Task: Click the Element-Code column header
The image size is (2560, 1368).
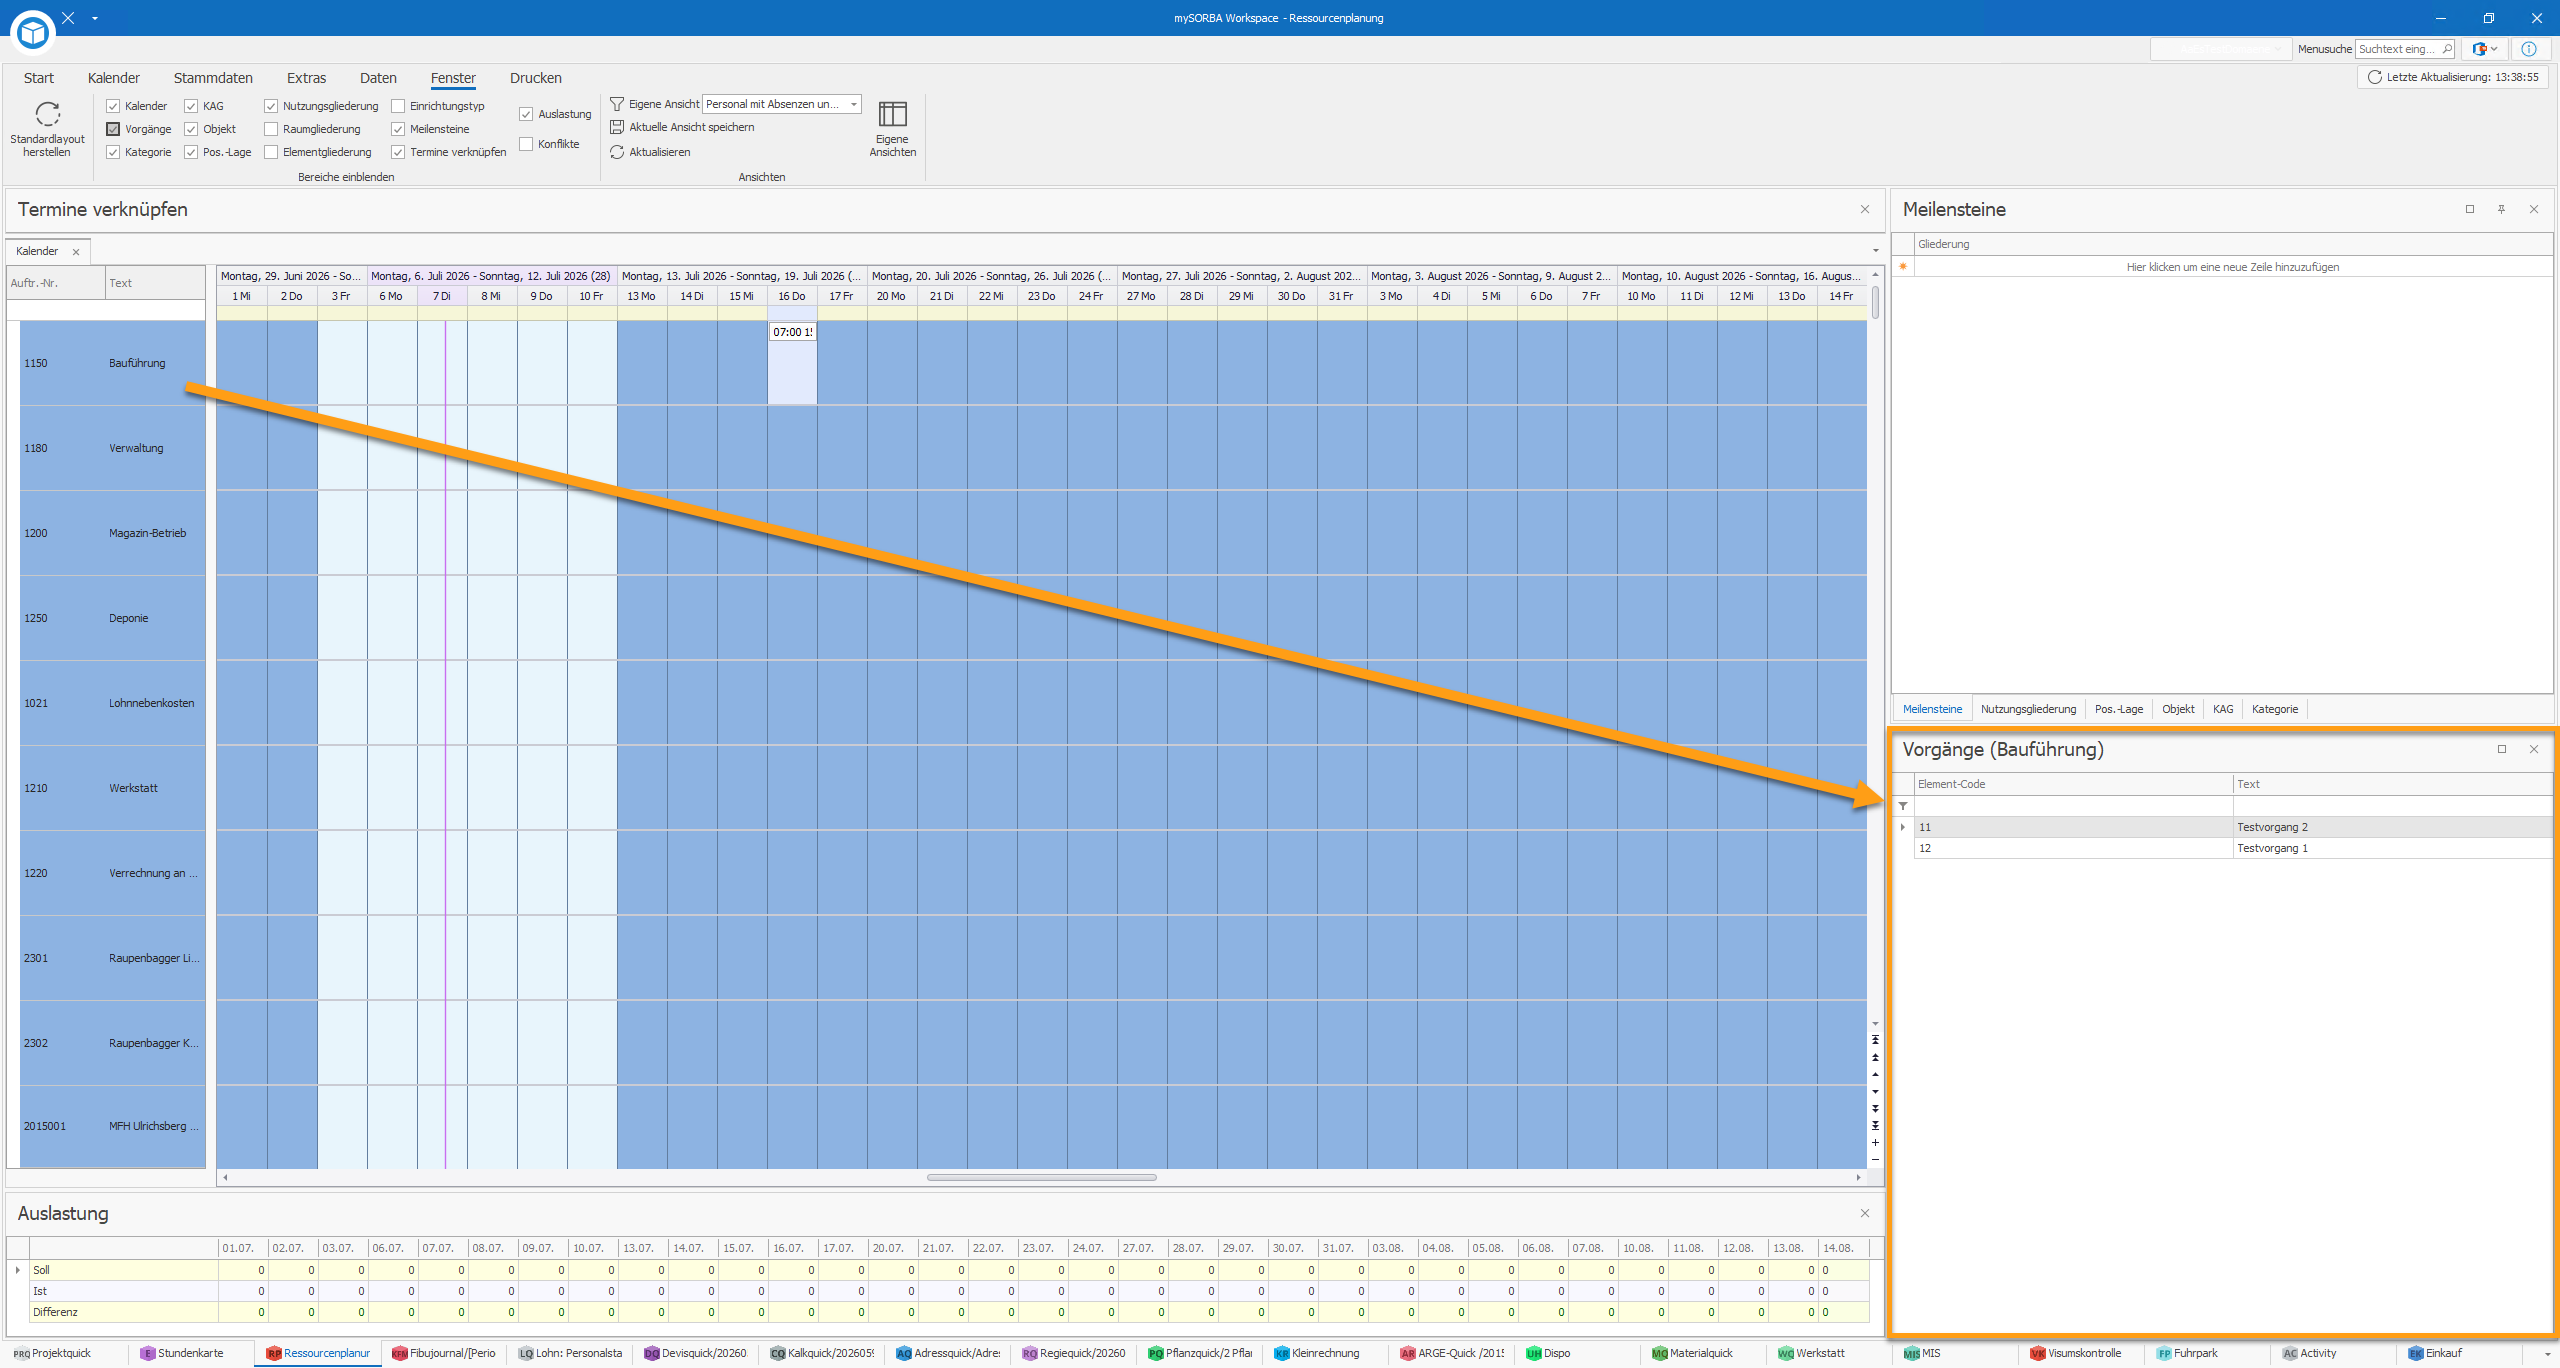Action: point(2073,784)
